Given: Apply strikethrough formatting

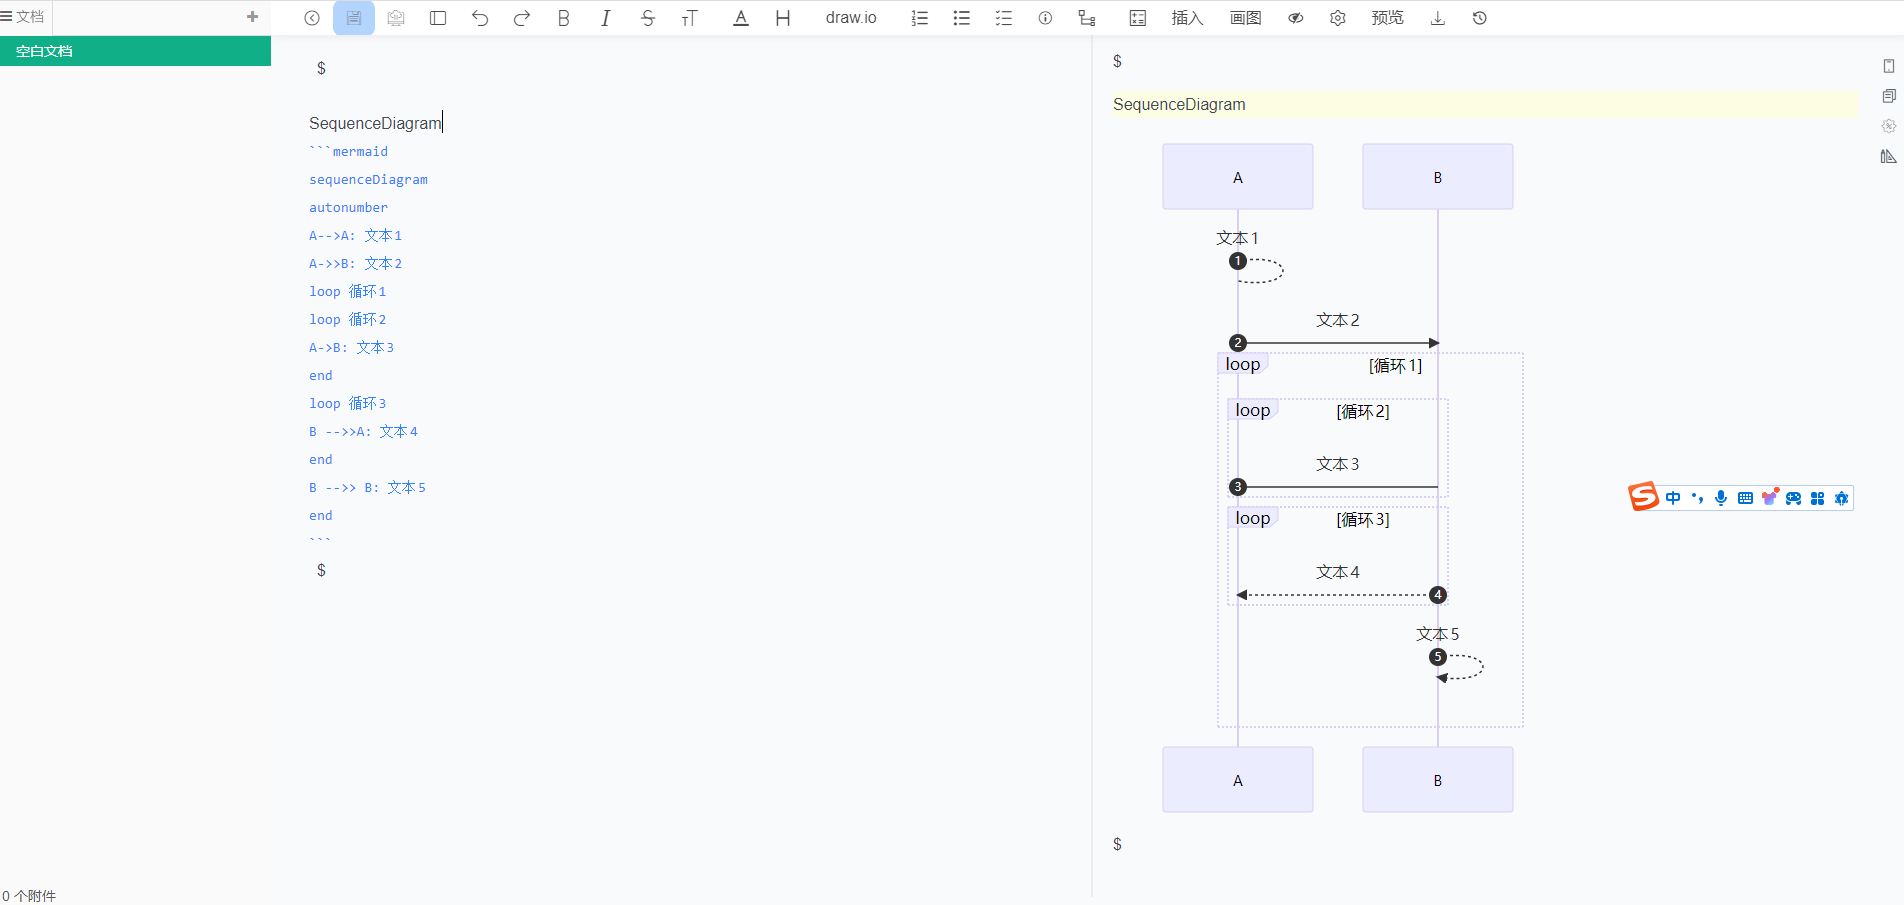Looking at the screenshot, I should 648,18.
